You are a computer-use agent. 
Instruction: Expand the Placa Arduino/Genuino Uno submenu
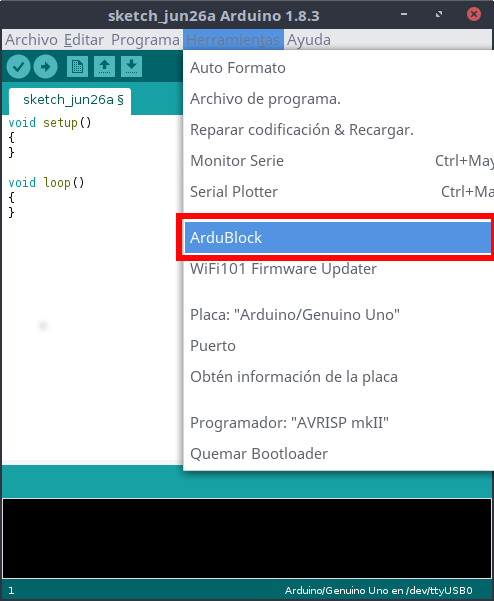click(339, 315)
